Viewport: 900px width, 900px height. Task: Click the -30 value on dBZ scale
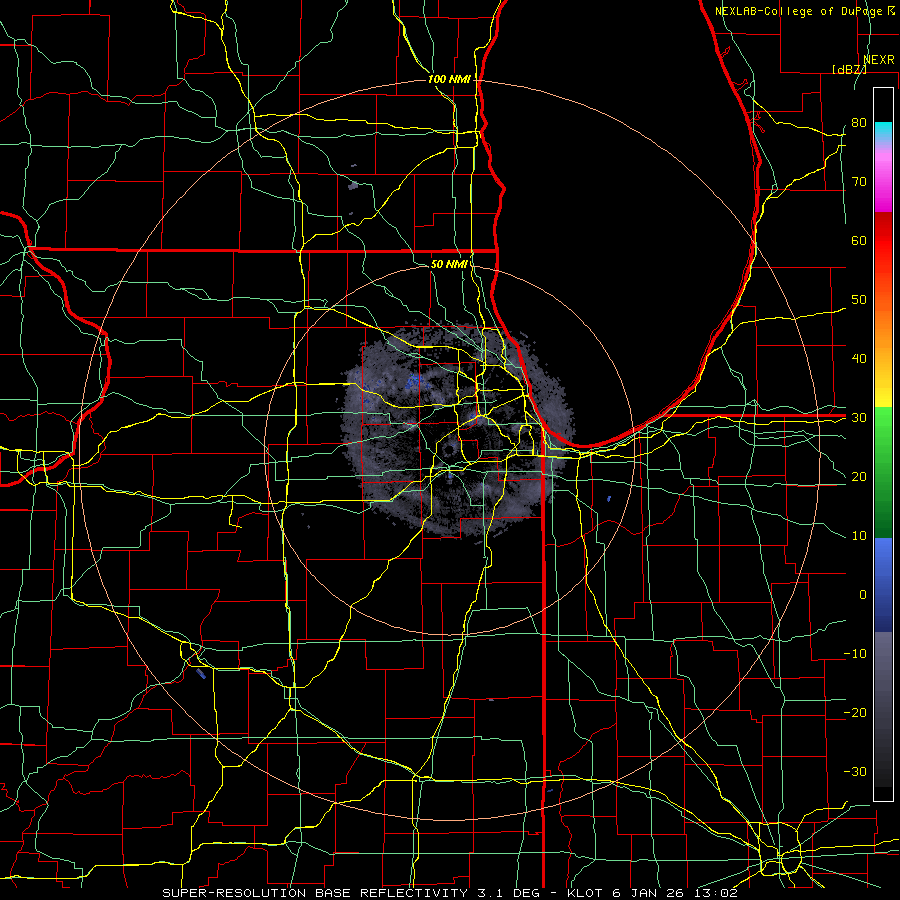(855, 771)
